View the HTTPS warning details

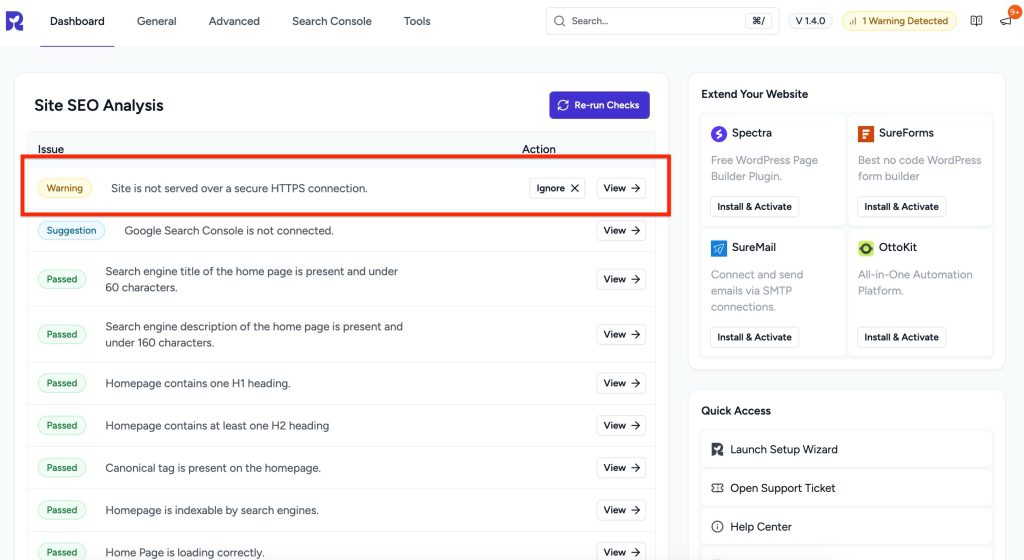tap(621, 188)
